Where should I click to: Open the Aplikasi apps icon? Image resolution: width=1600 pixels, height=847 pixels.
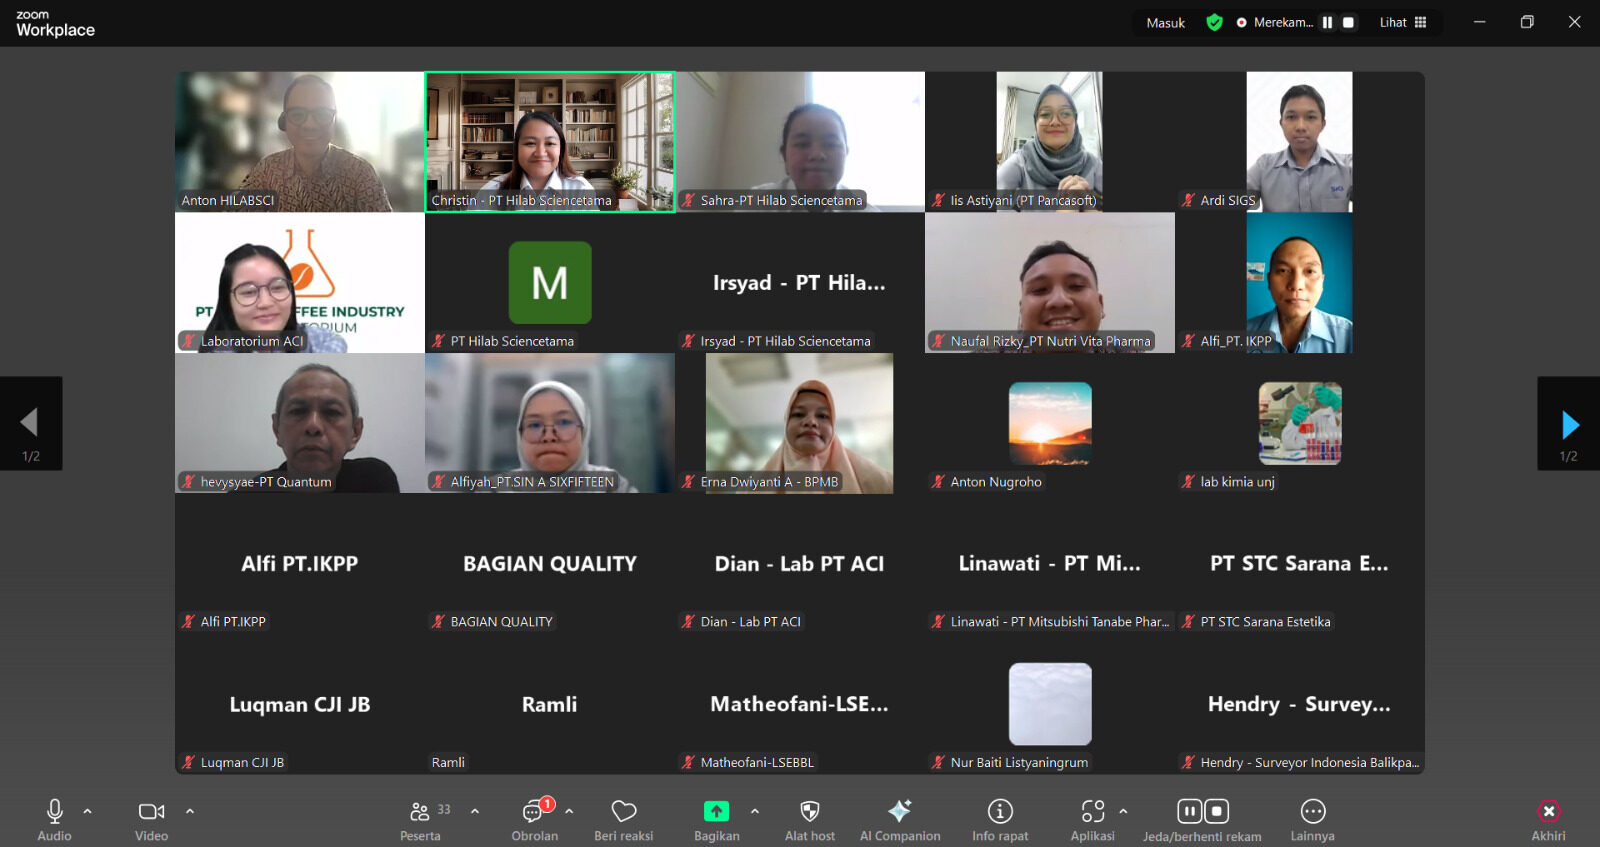click(x=1093, y=811)
